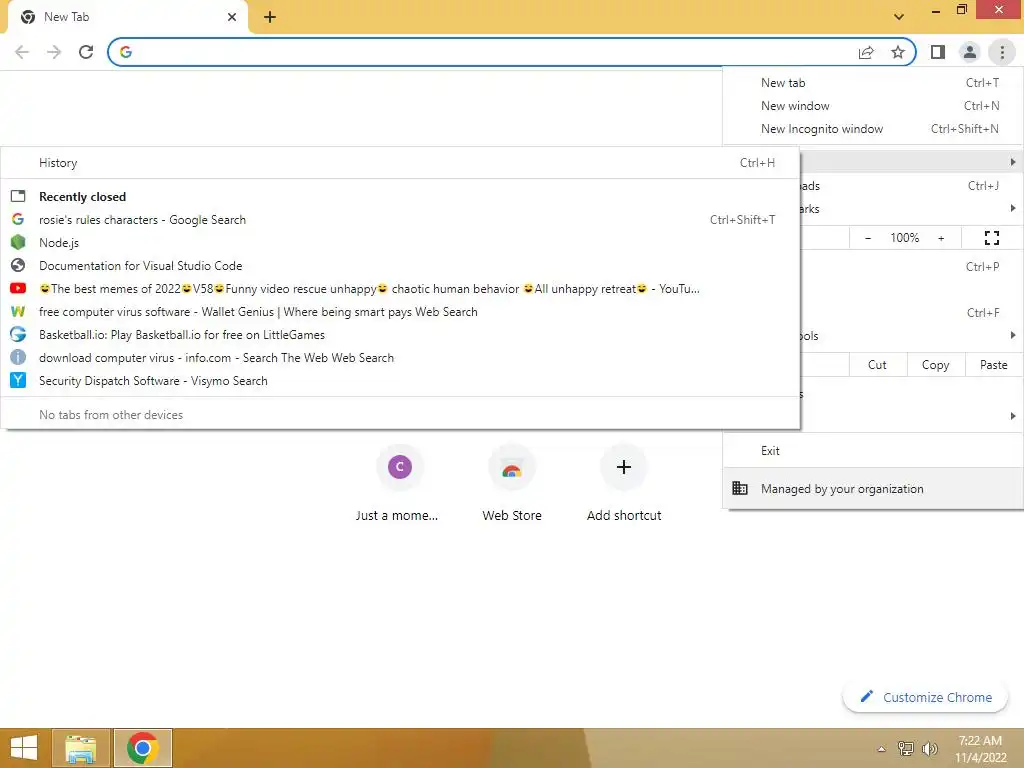Open the Windows Start button

pyautogui.click(x=24, y=748)
